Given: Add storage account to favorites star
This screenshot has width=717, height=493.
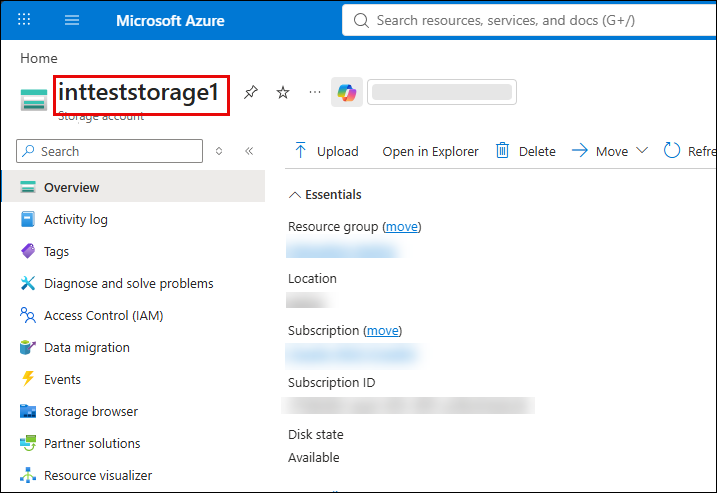Looking at the screenshot, I should coord(283,92).
